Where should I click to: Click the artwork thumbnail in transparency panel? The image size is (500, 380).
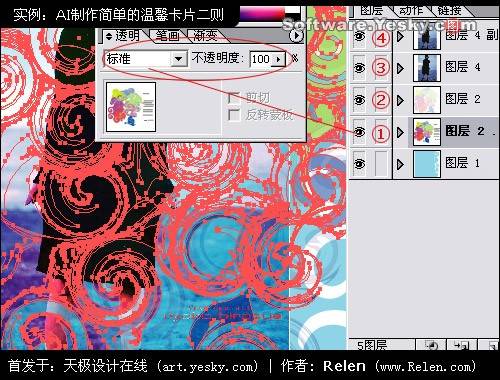point(131,107)
